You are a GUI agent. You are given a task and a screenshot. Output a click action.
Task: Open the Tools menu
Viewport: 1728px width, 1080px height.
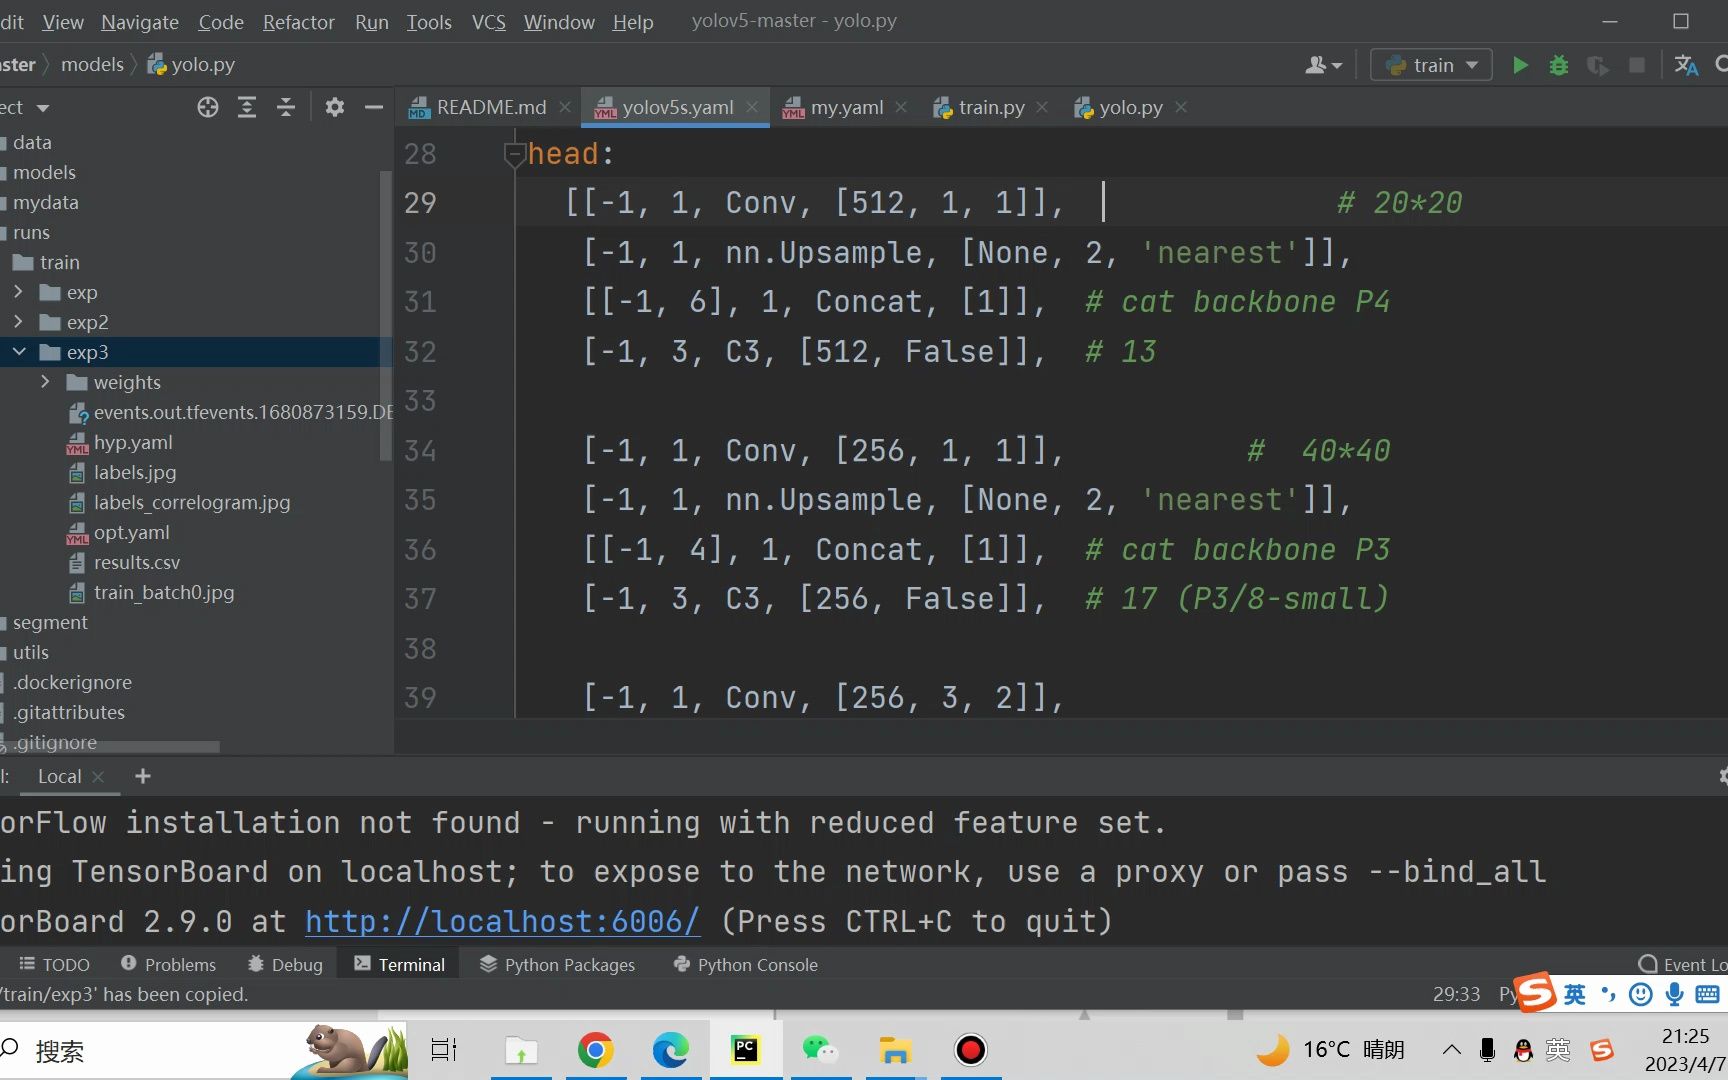429,22
